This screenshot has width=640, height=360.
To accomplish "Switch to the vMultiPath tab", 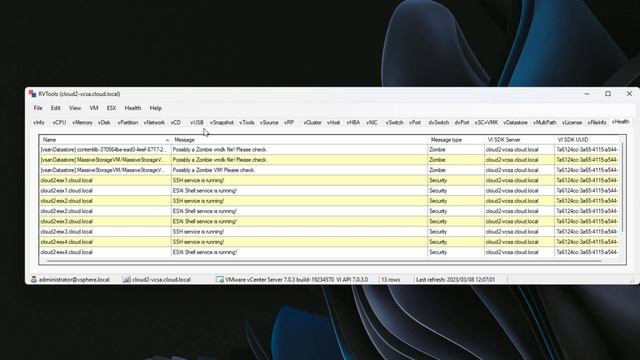I will [x=545, y=122].
